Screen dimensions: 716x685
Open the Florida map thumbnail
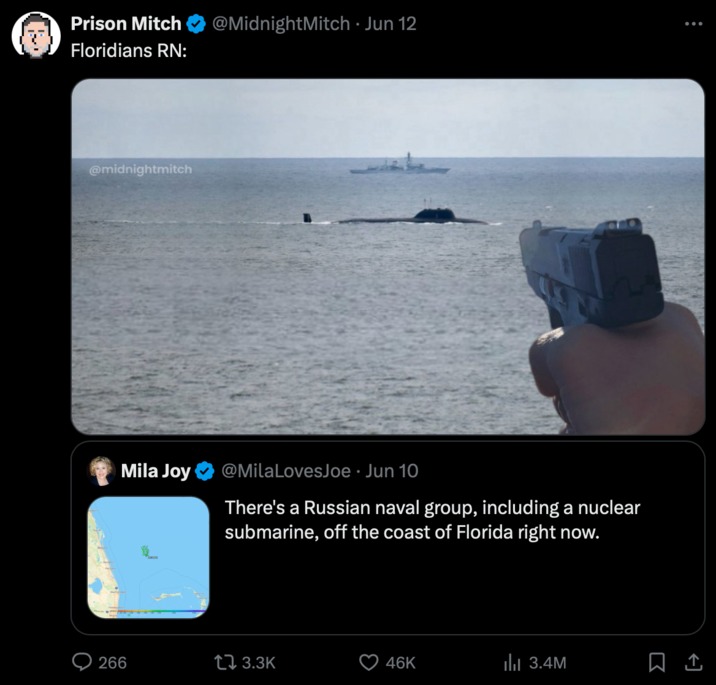pos(148,557)
